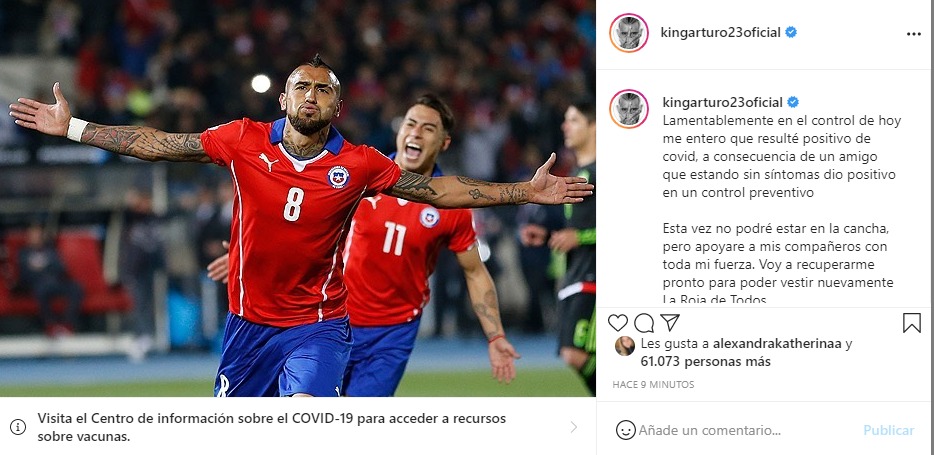Image resolution: width=934 pixels, height=455 pixels.
Task: Open the three-dot more options menu
Action: pyautogui.click(x=914, y=34)
